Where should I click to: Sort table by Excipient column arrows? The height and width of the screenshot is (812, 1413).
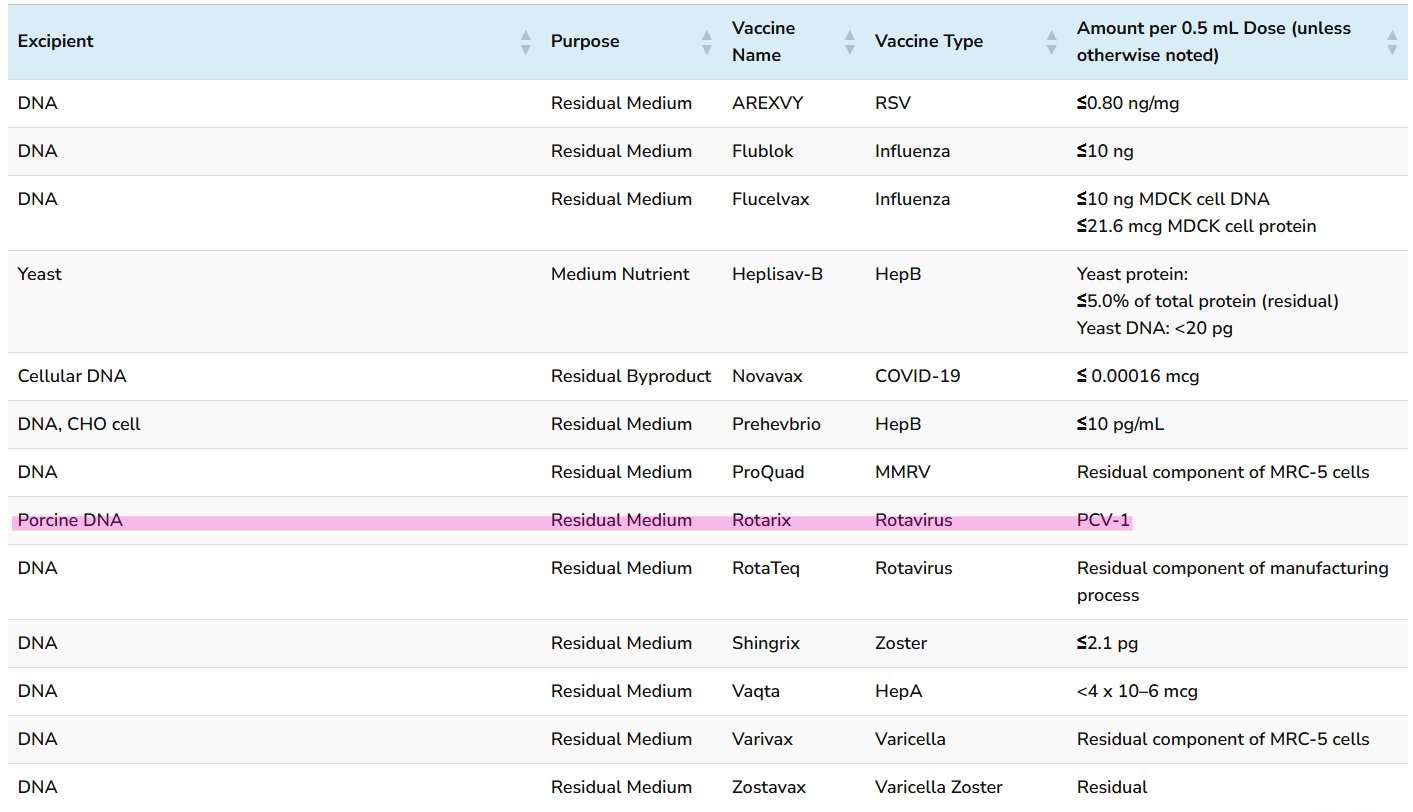pos(526,42)
